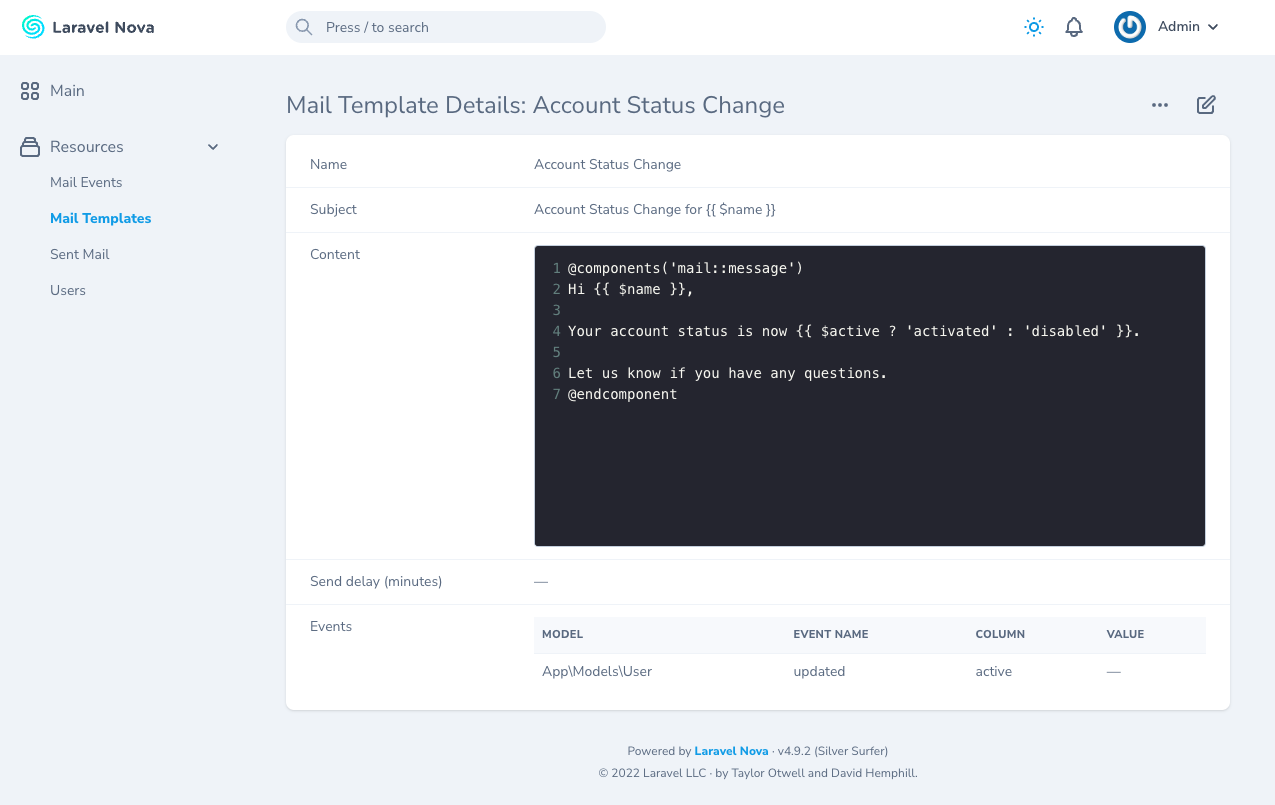Click the '@endcomponent' code line
Image resolution: width=1275 pixels, height=805 pixels.
[622, 394]
